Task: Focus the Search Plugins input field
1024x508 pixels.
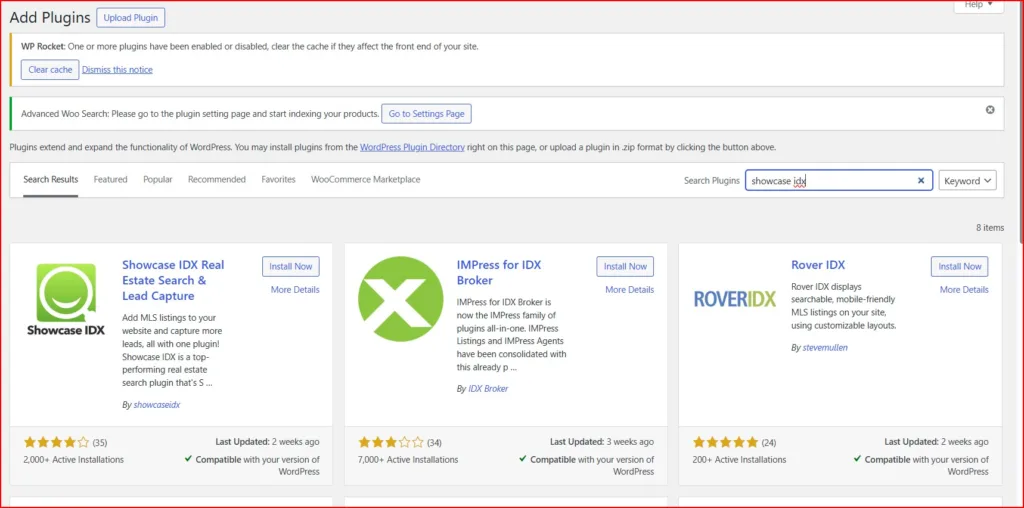Action: tap(839, 181)
